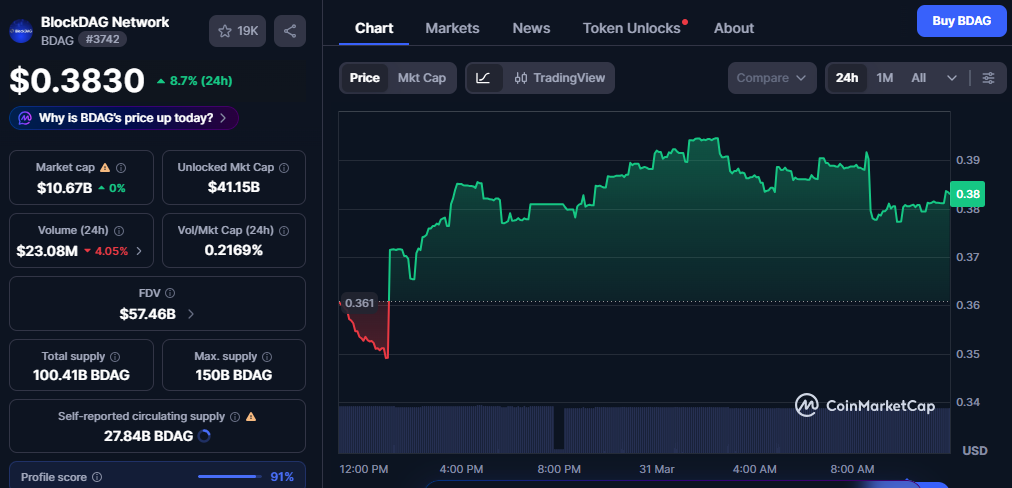Click the #3742 rank badge
The height and width of the screenshot is (488, 1012).
(x=103, y=39)
